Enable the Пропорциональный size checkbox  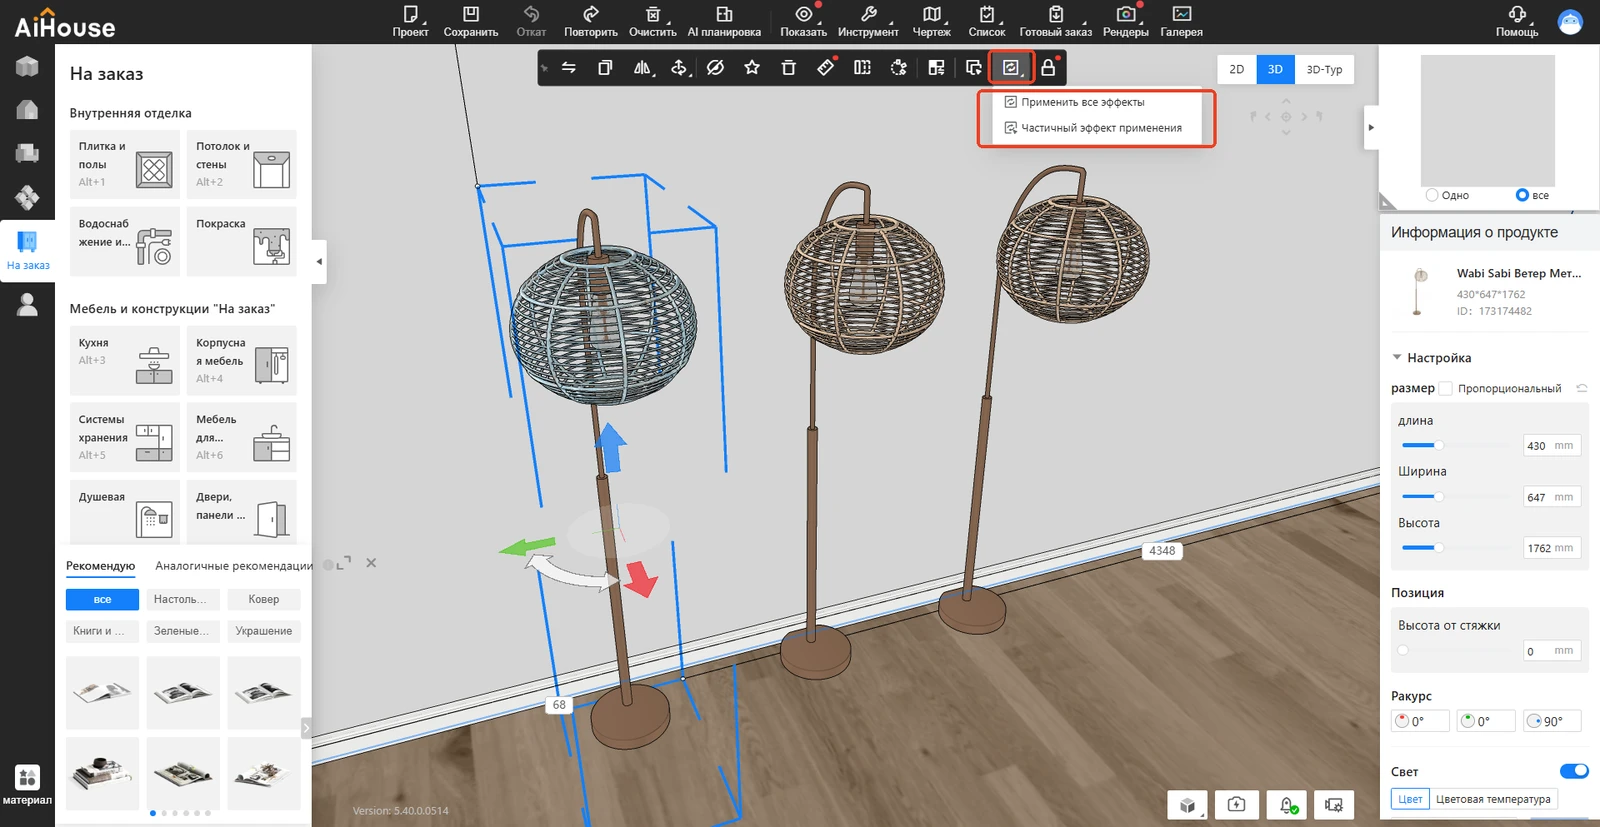1445,389
